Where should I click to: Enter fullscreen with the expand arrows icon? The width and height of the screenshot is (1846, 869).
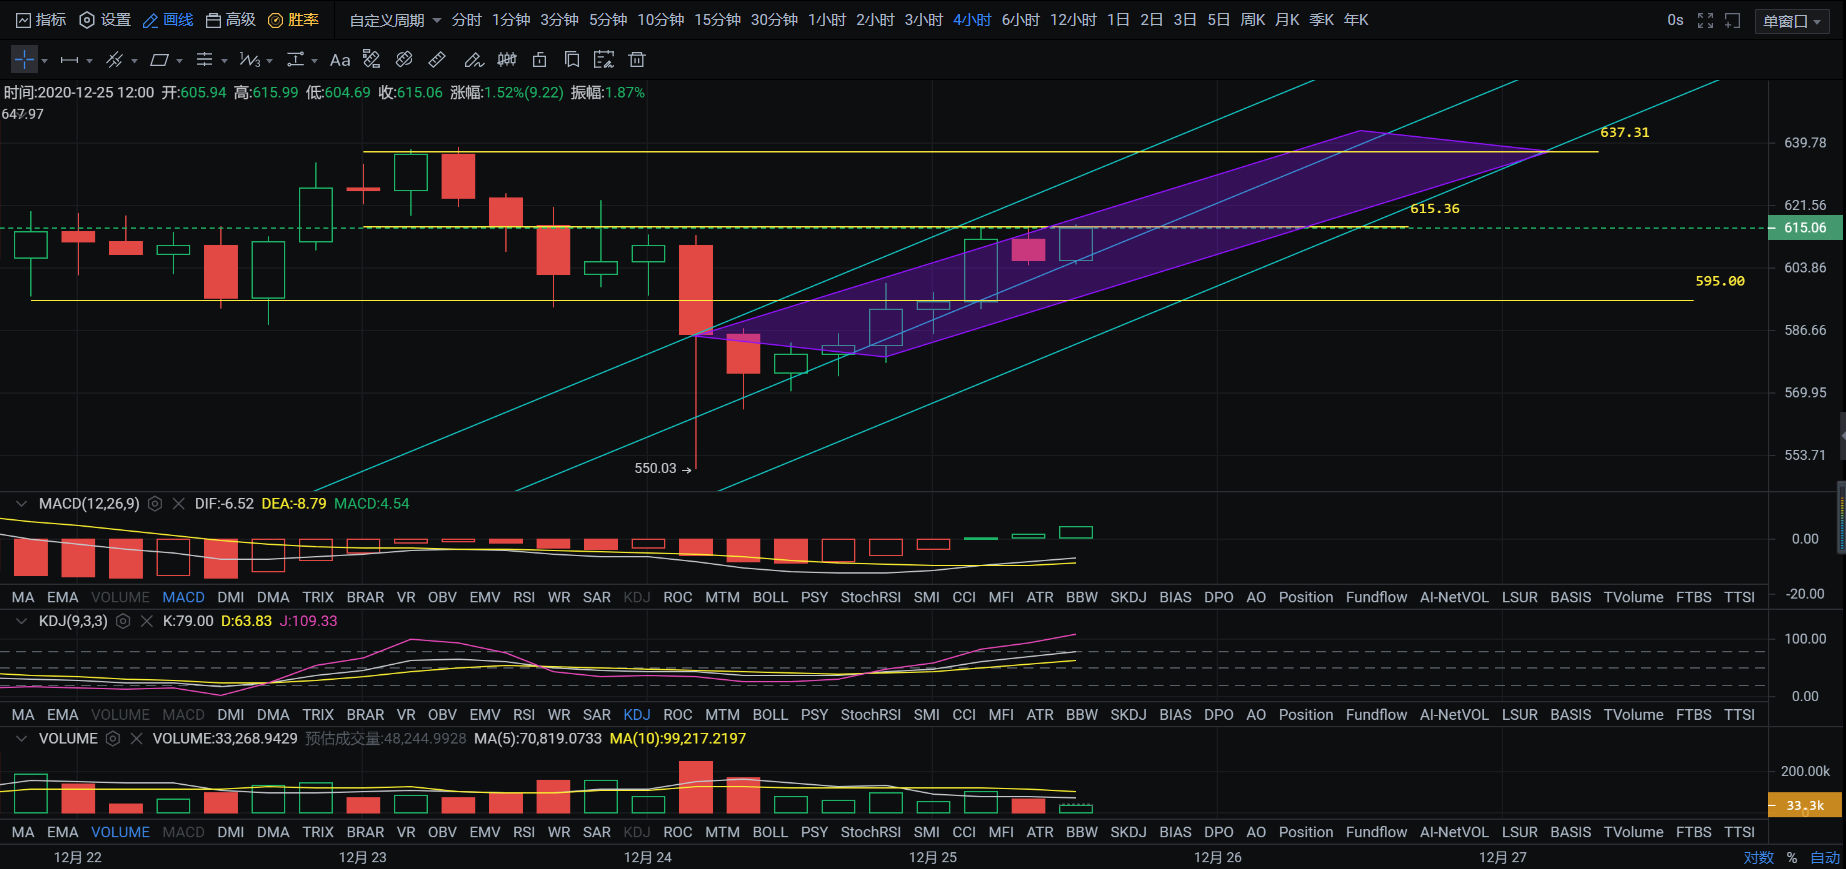pyautogui.click(x=1706, y=20)
